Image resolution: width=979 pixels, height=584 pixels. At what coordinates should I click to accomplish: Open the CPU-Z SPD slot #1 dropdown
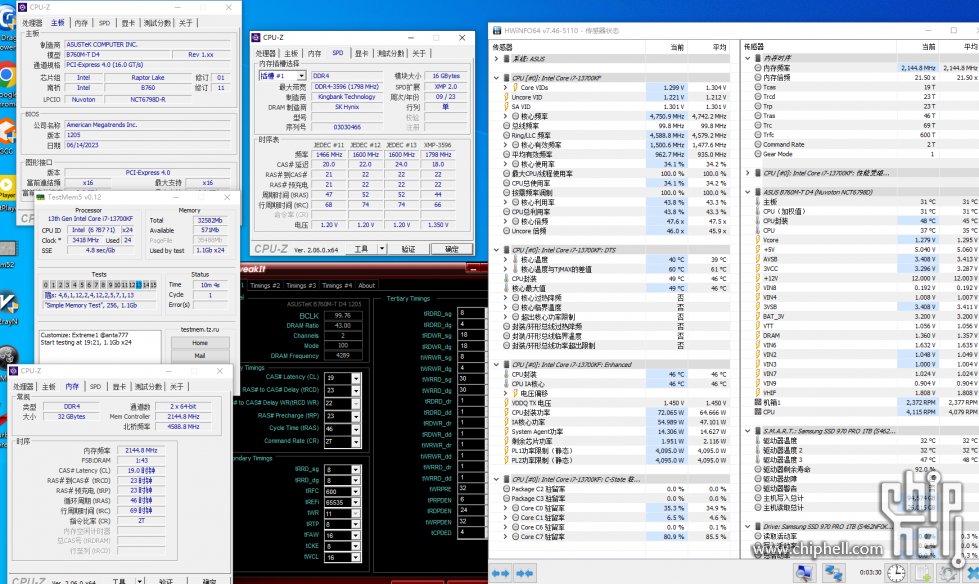(301, 76)
